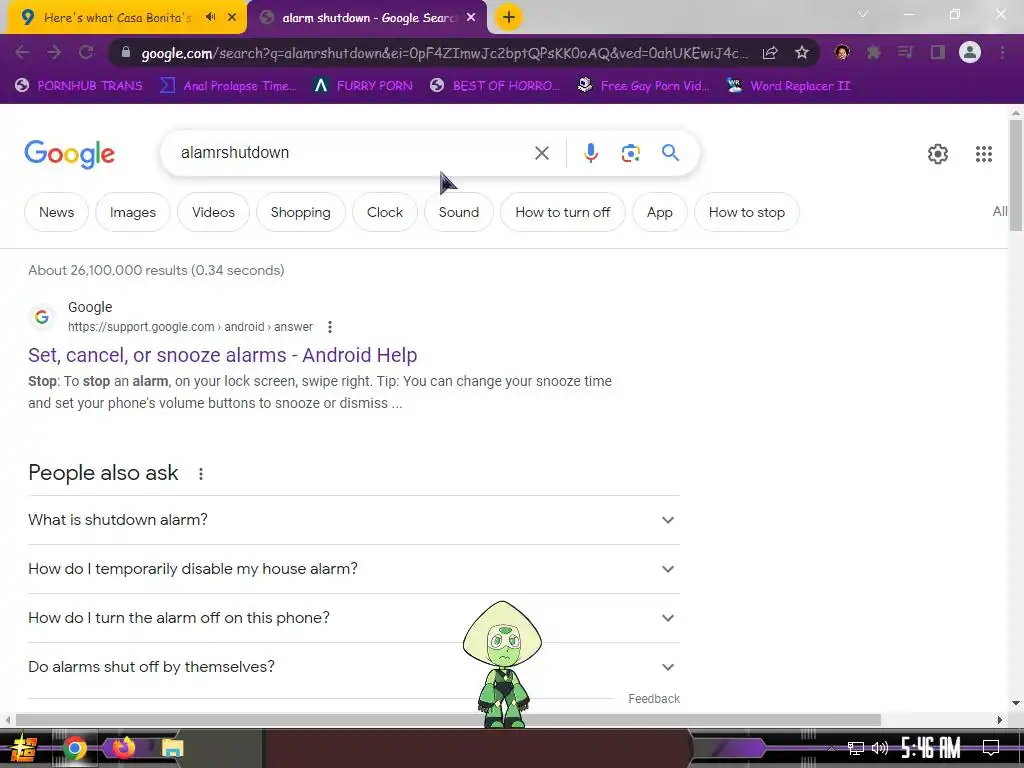
Task: Mute the Casa Bonita tab audio
Action: click(x=210, y=17)
